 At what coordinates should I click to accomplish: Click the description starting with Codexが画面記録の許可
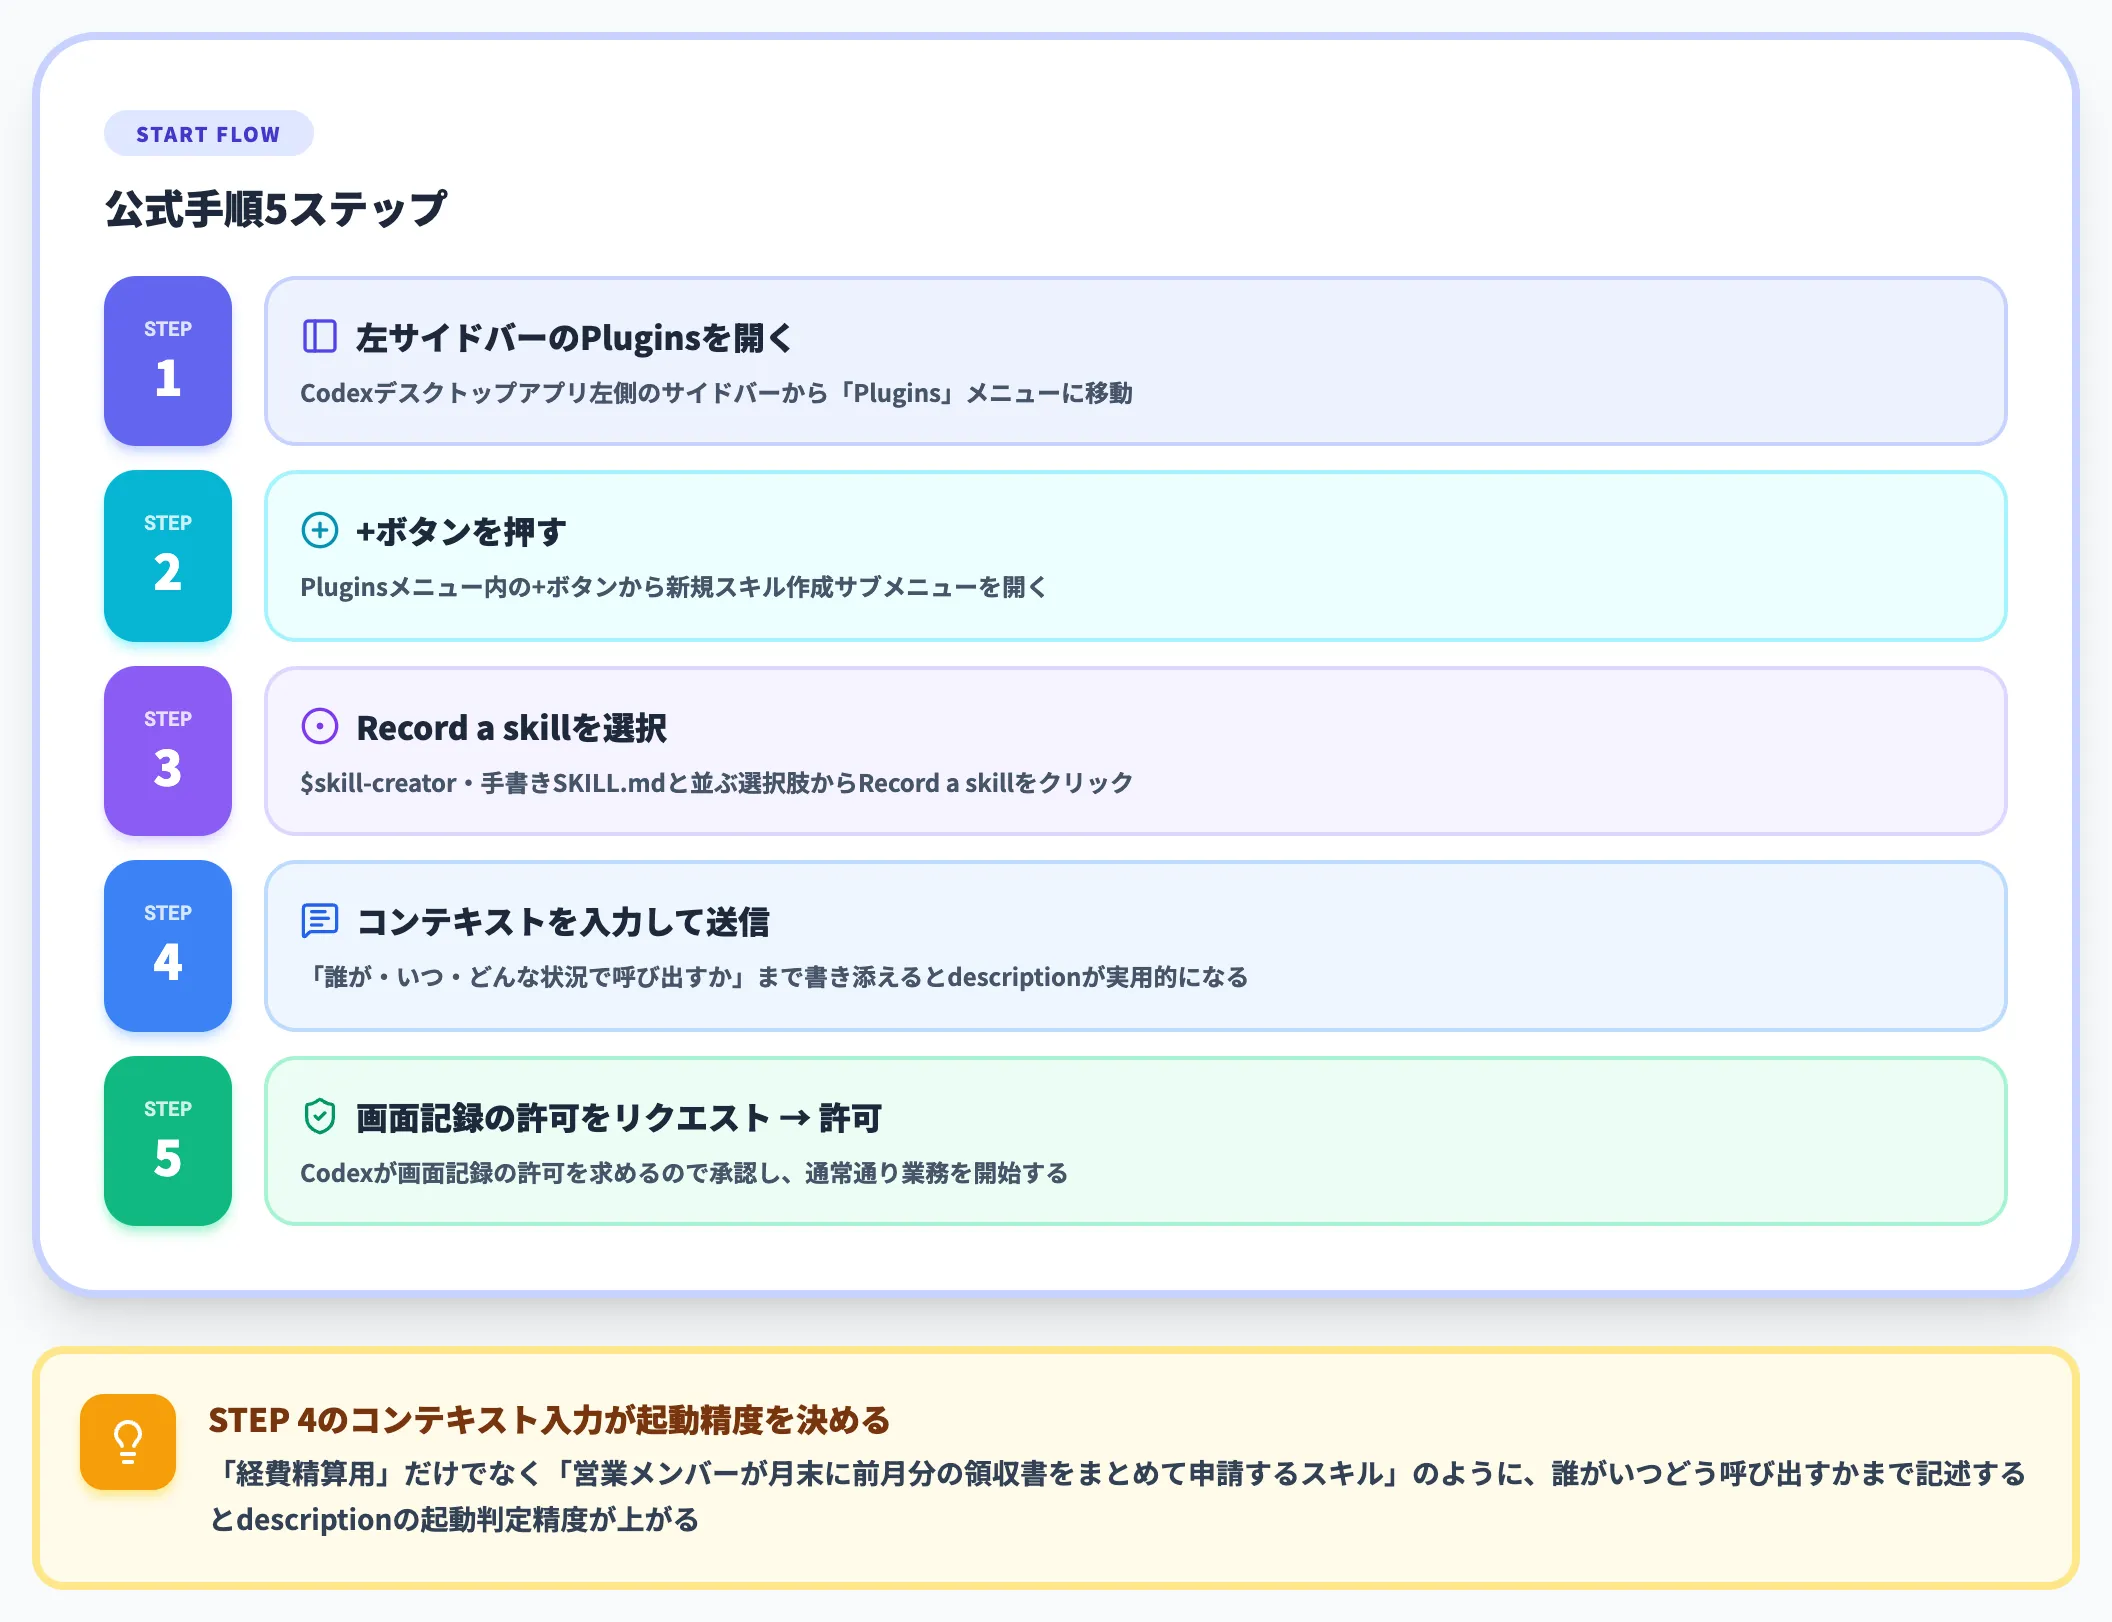[684, 1173]
